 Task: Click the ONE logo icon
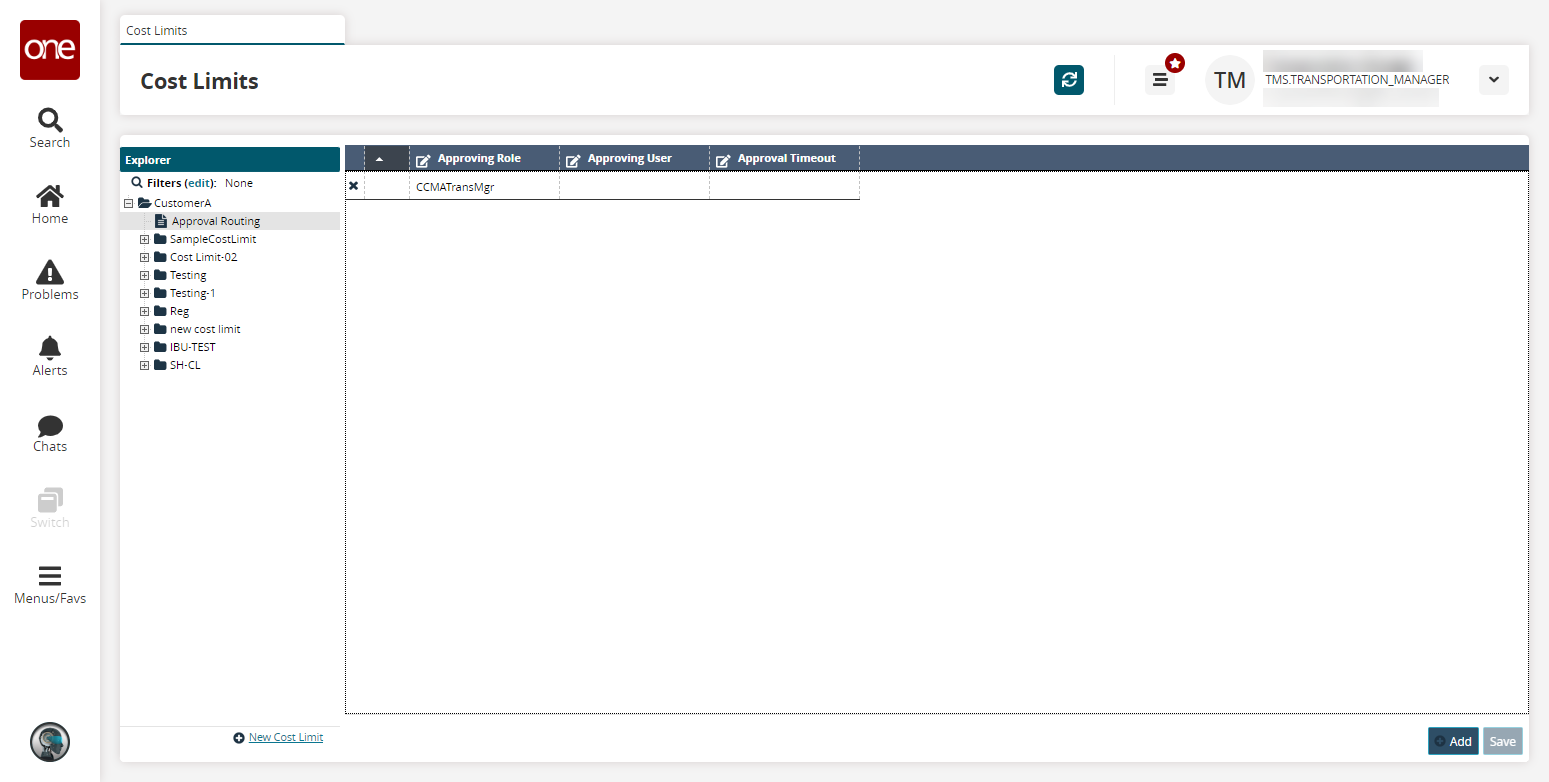pyautogui.click(x=50, y=50)
